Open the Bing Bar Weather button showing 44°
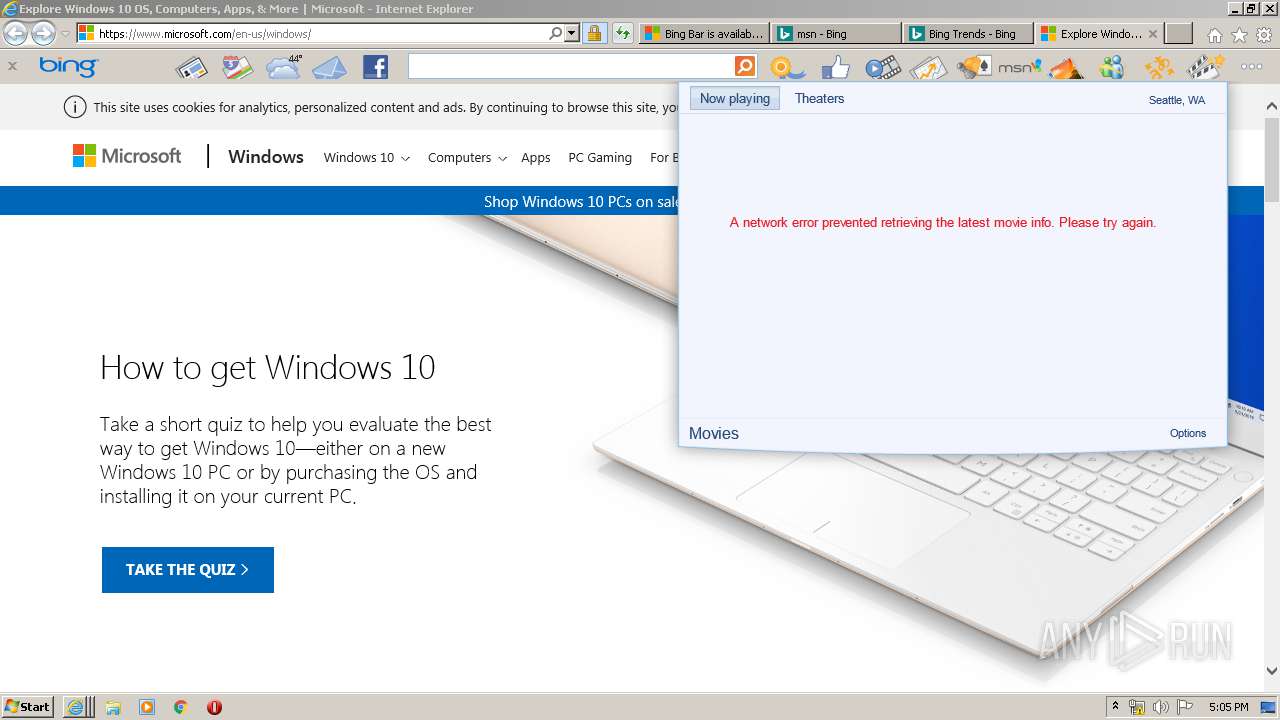Image resolution: width=1280 pixels, height=720 pixels. (284, 67)
